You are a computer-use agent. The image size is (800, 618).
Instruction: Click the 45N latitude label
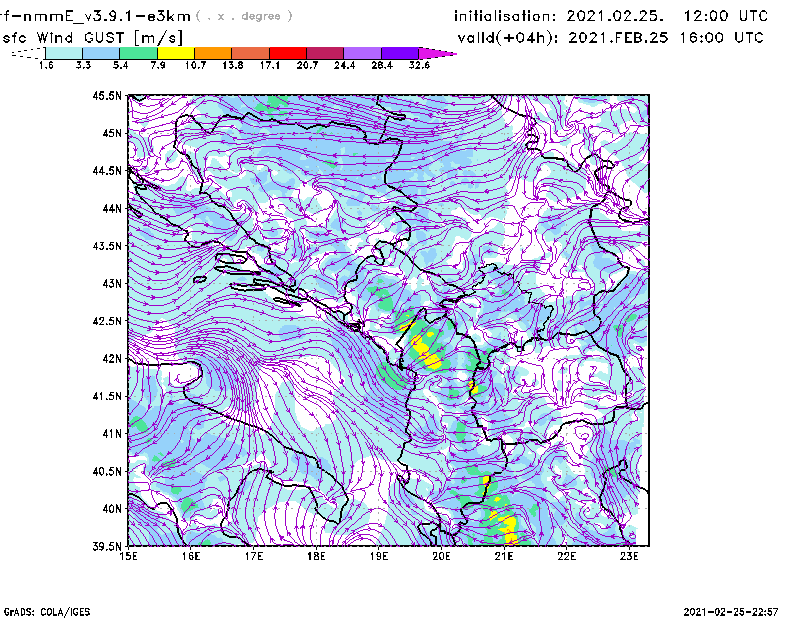(112, 133)
